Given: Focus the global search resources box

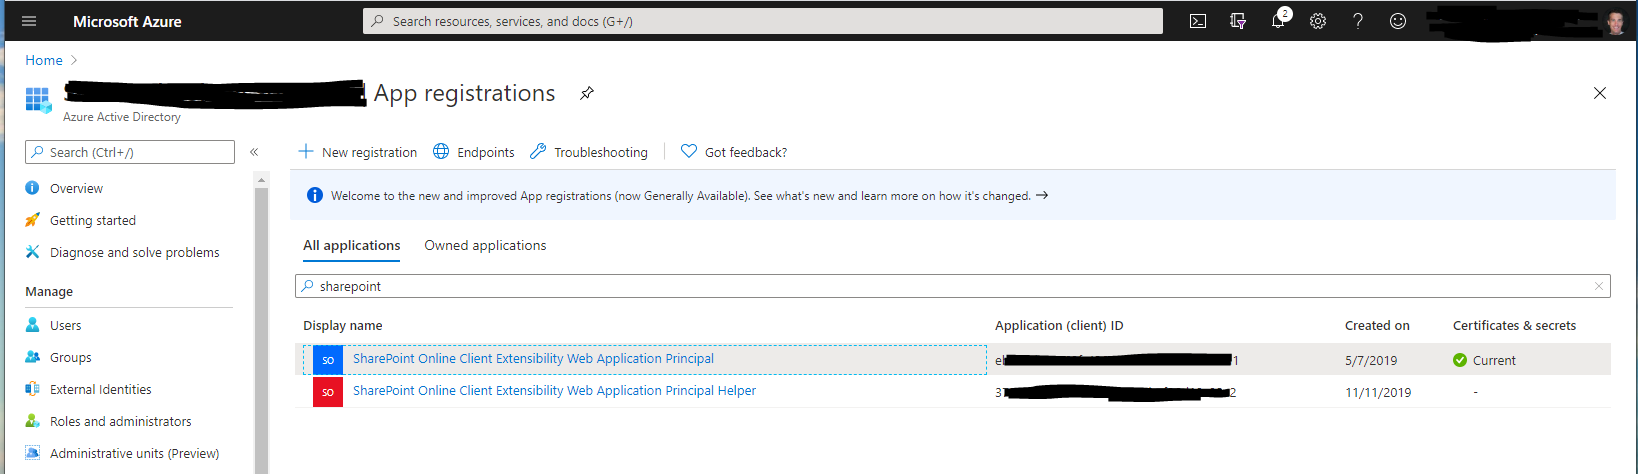Looking at the screenshot, I should [763, 21].
